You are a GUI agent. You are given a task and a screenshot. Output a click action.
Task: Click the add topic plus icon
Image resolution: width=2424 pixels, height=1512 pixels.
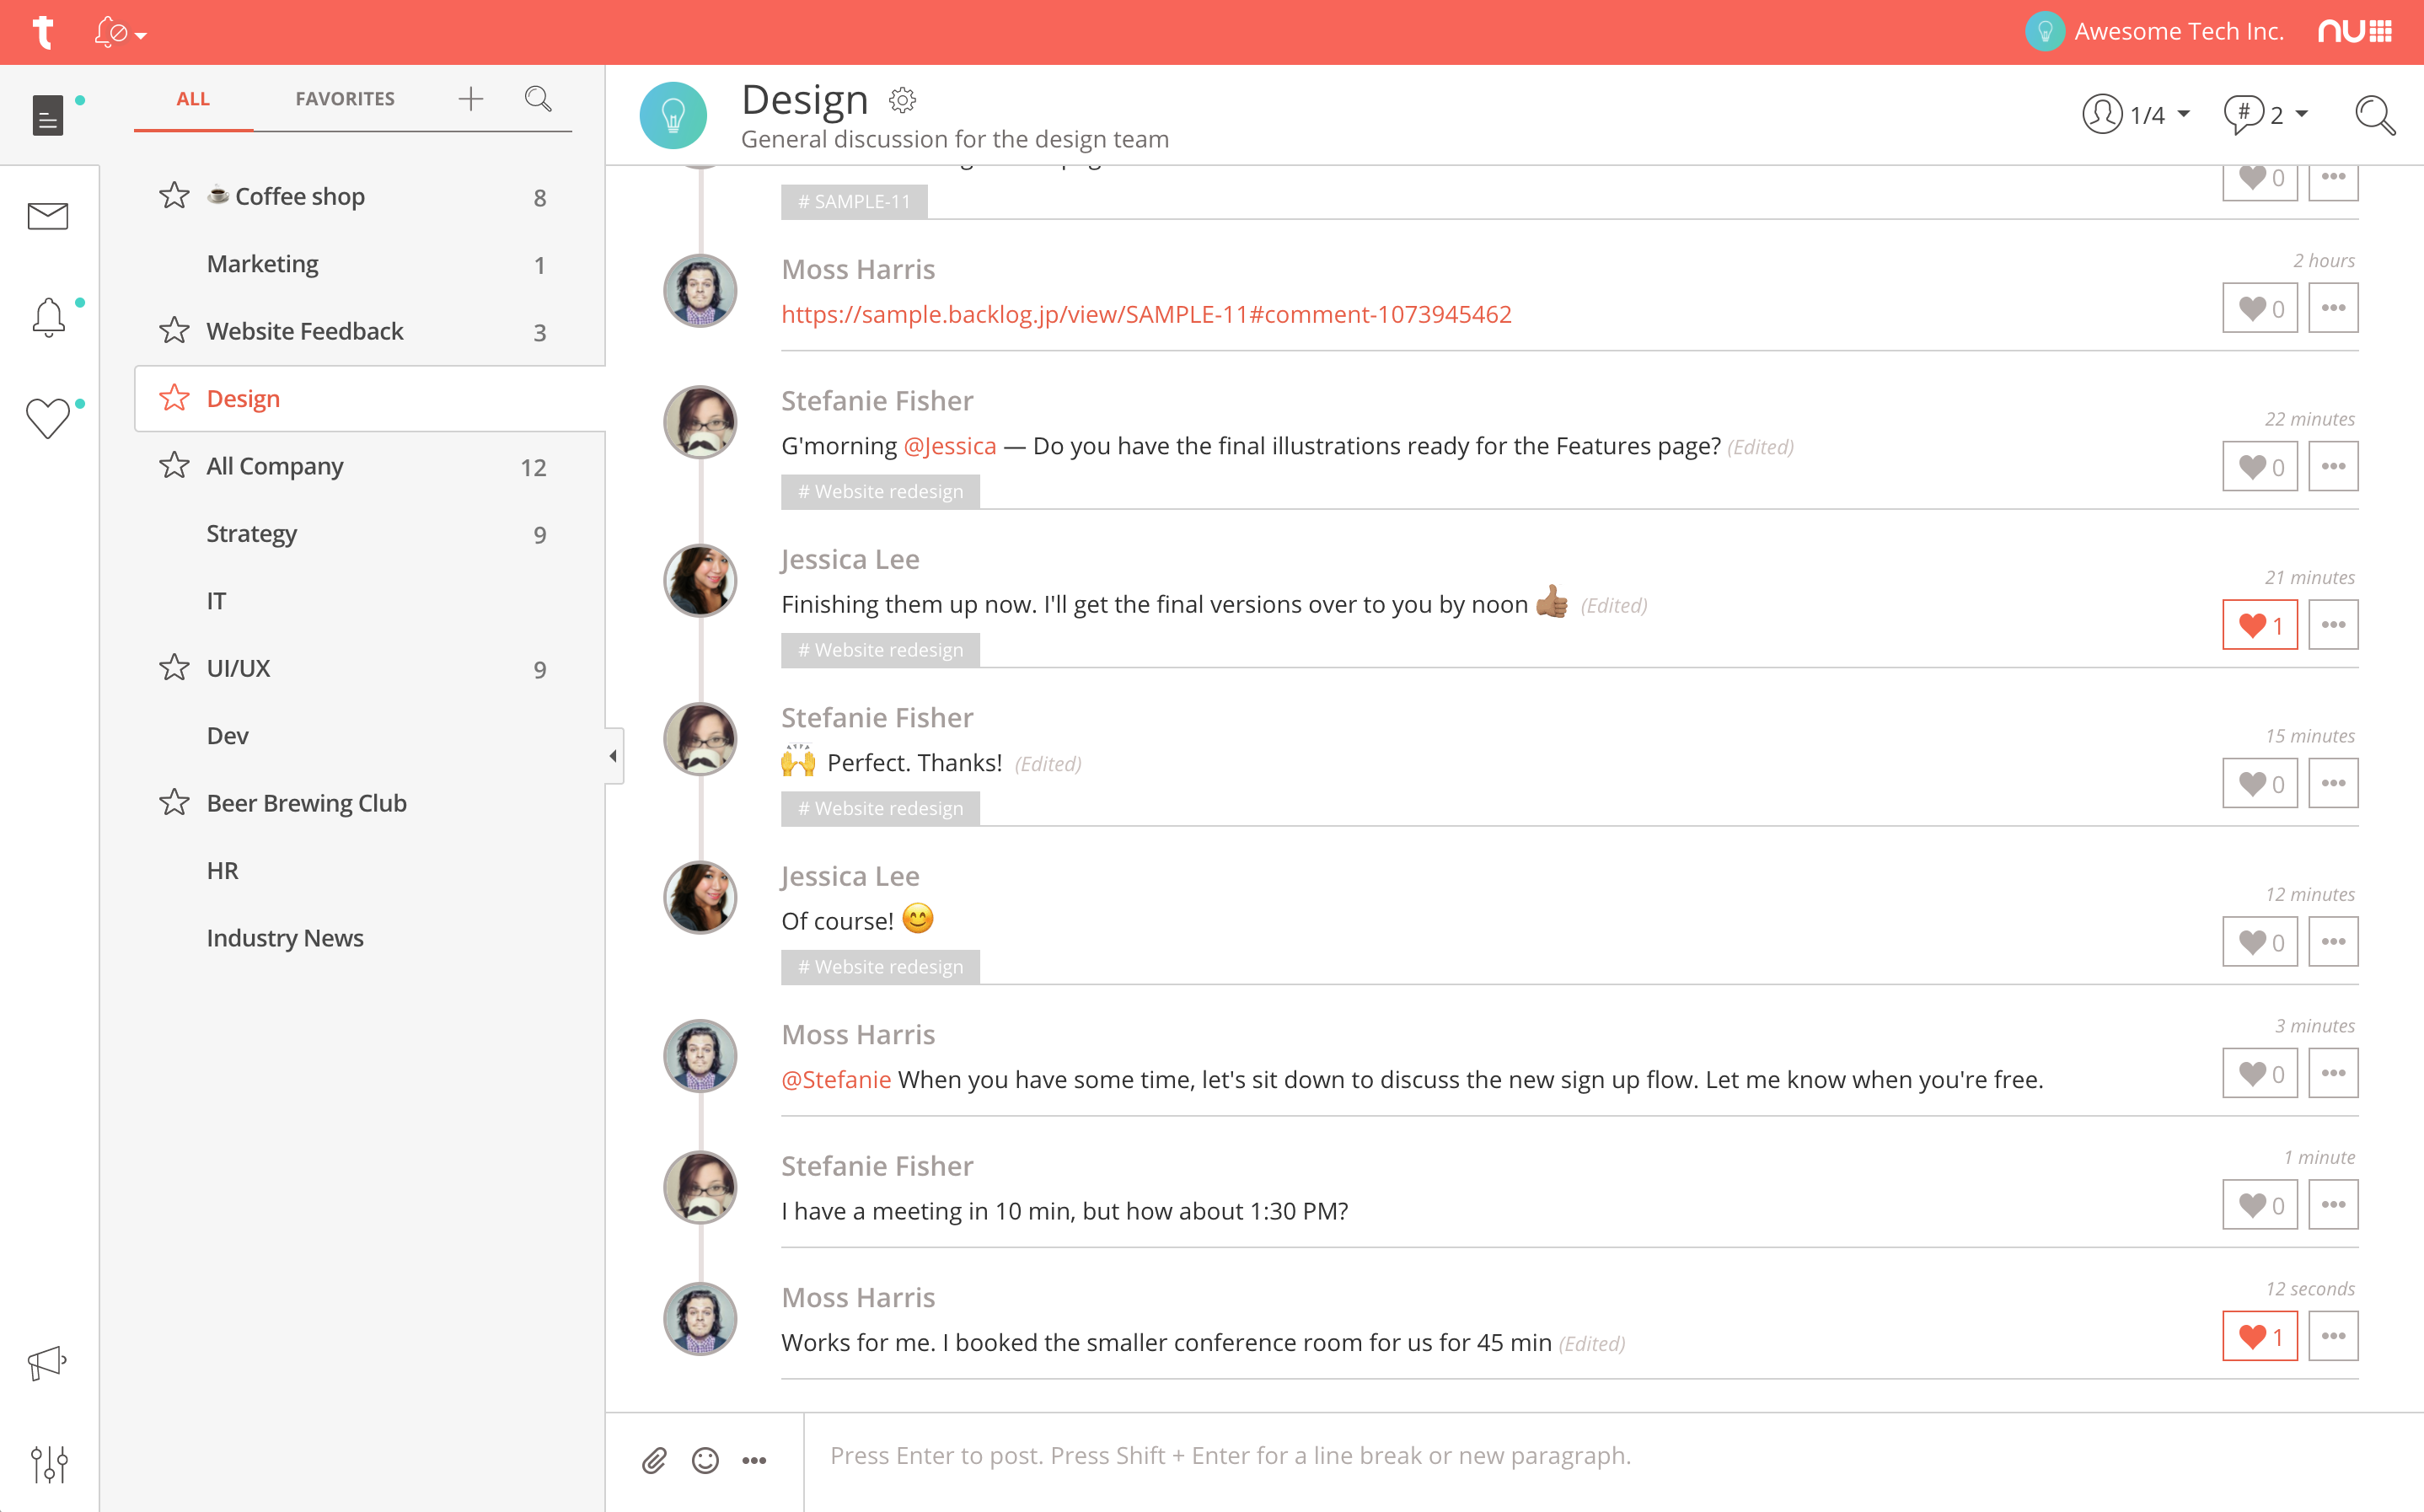click(470, 98)
